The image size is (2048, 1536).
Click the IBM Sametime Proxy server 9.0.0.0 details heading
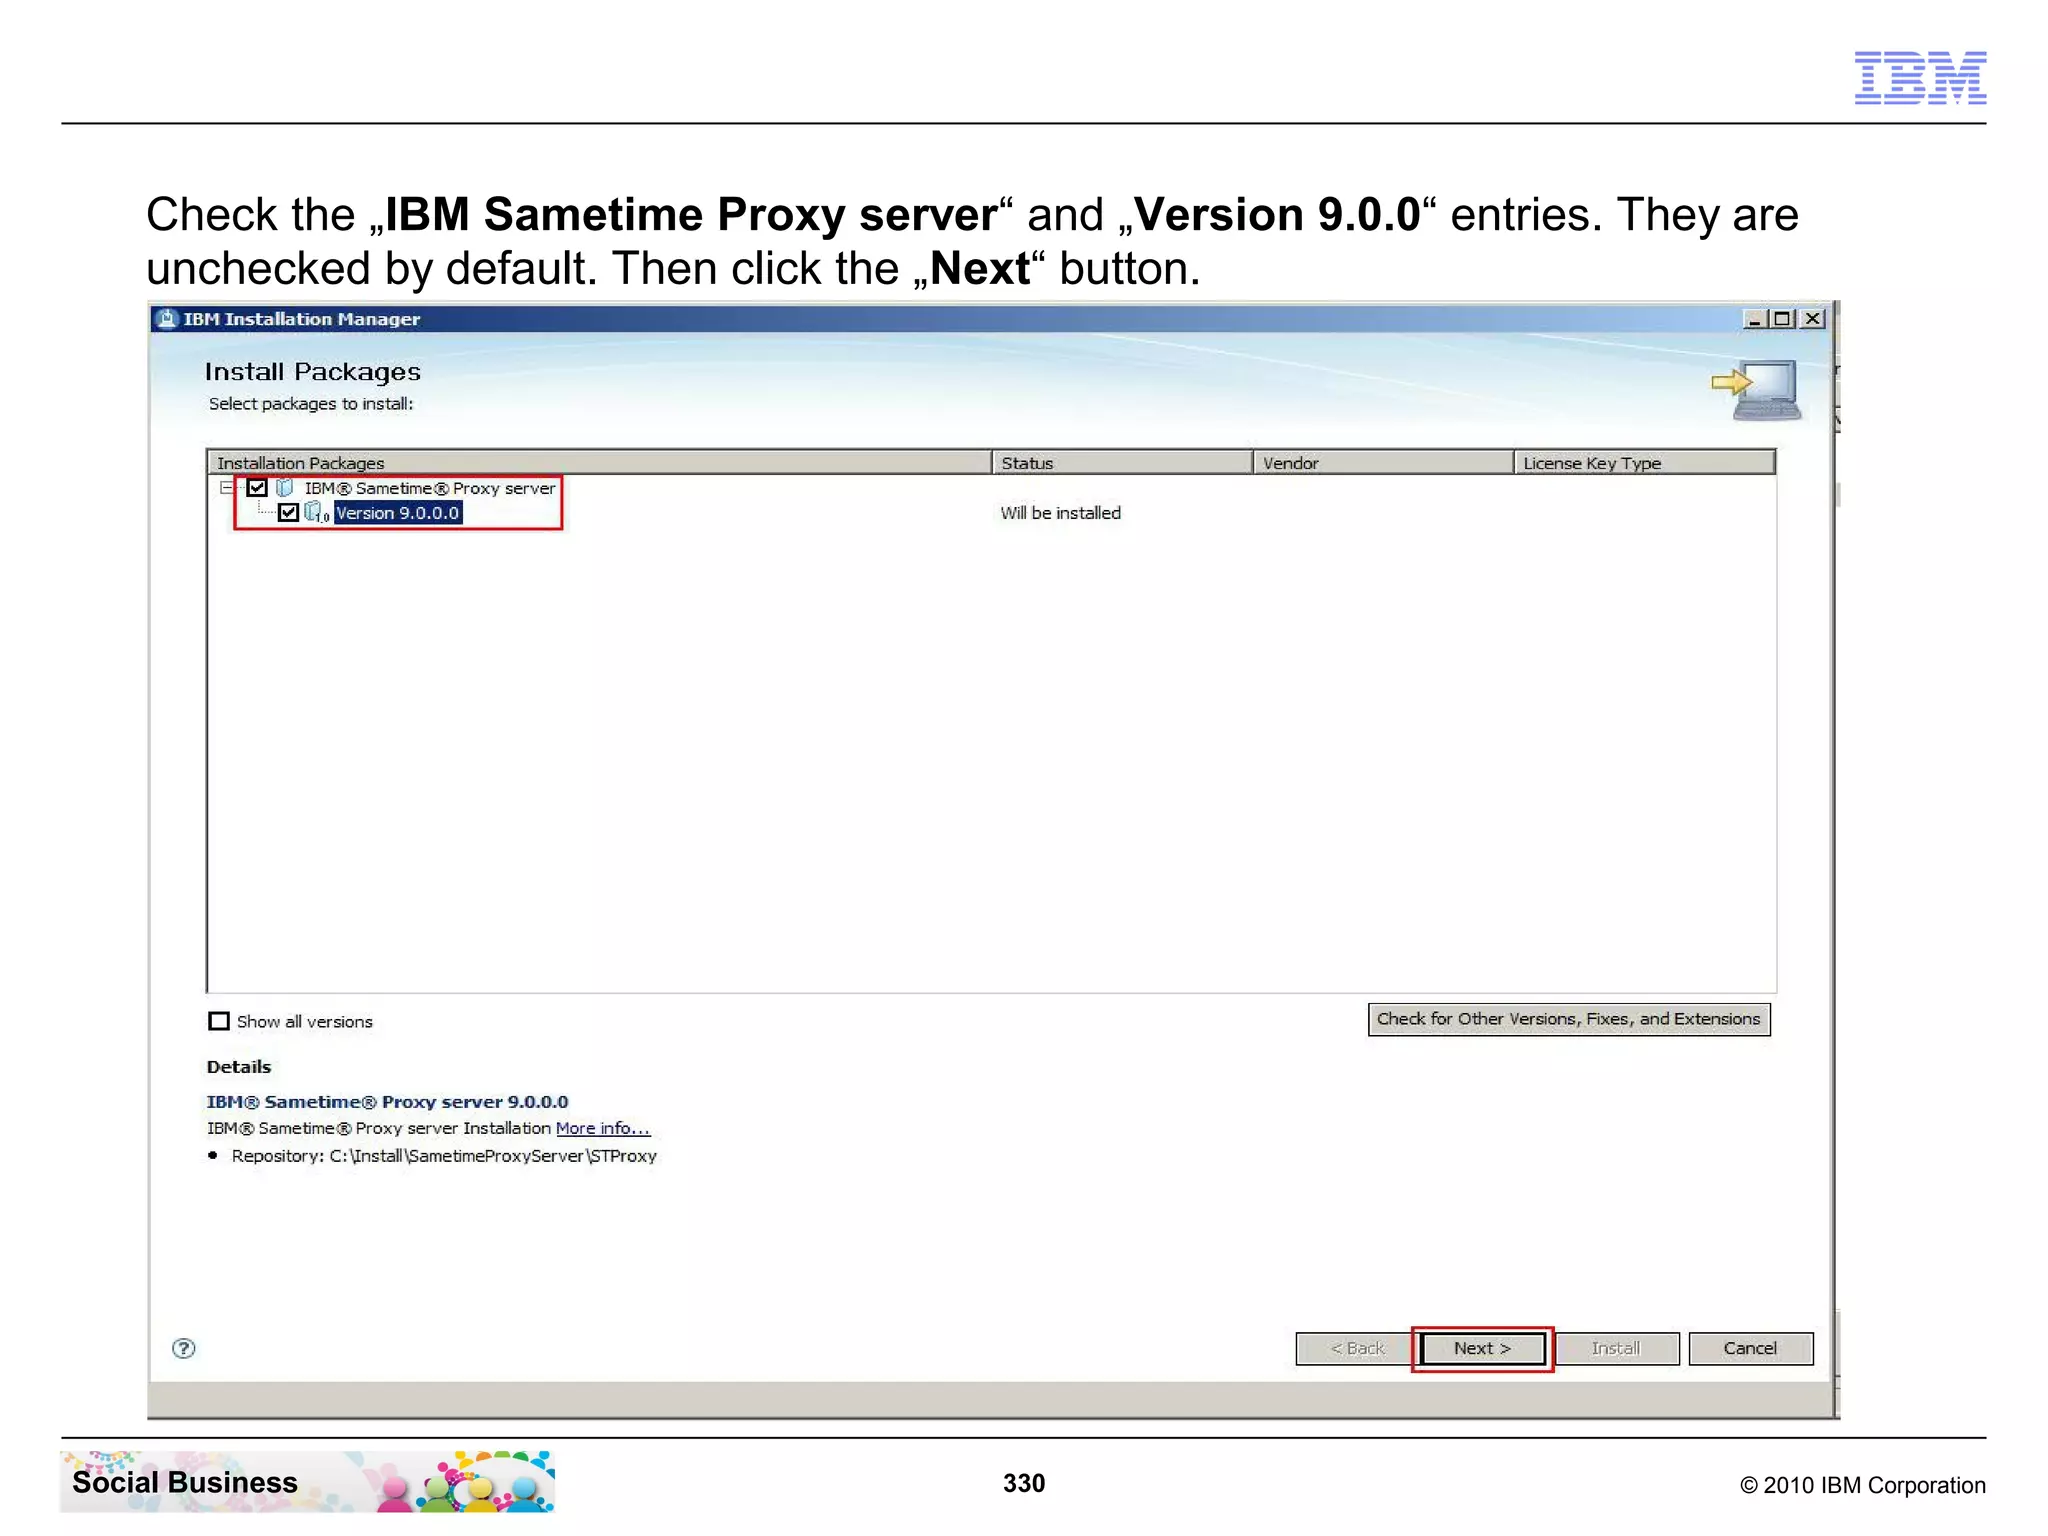click(x=387, y=1101)
